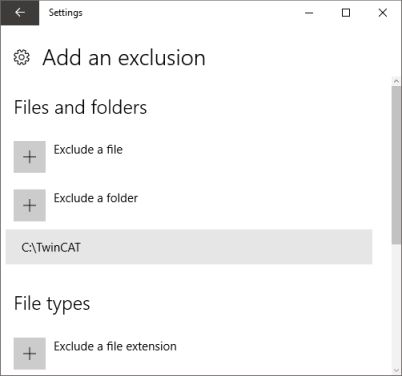Click the plus button for Exclude a file extension

30,353
